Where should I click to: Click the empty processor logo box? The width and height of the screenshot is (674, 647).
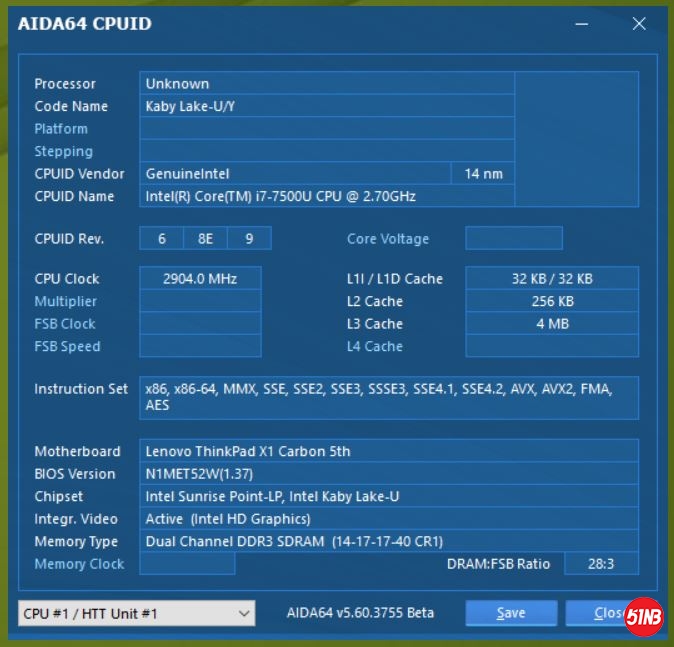point(576,139)
